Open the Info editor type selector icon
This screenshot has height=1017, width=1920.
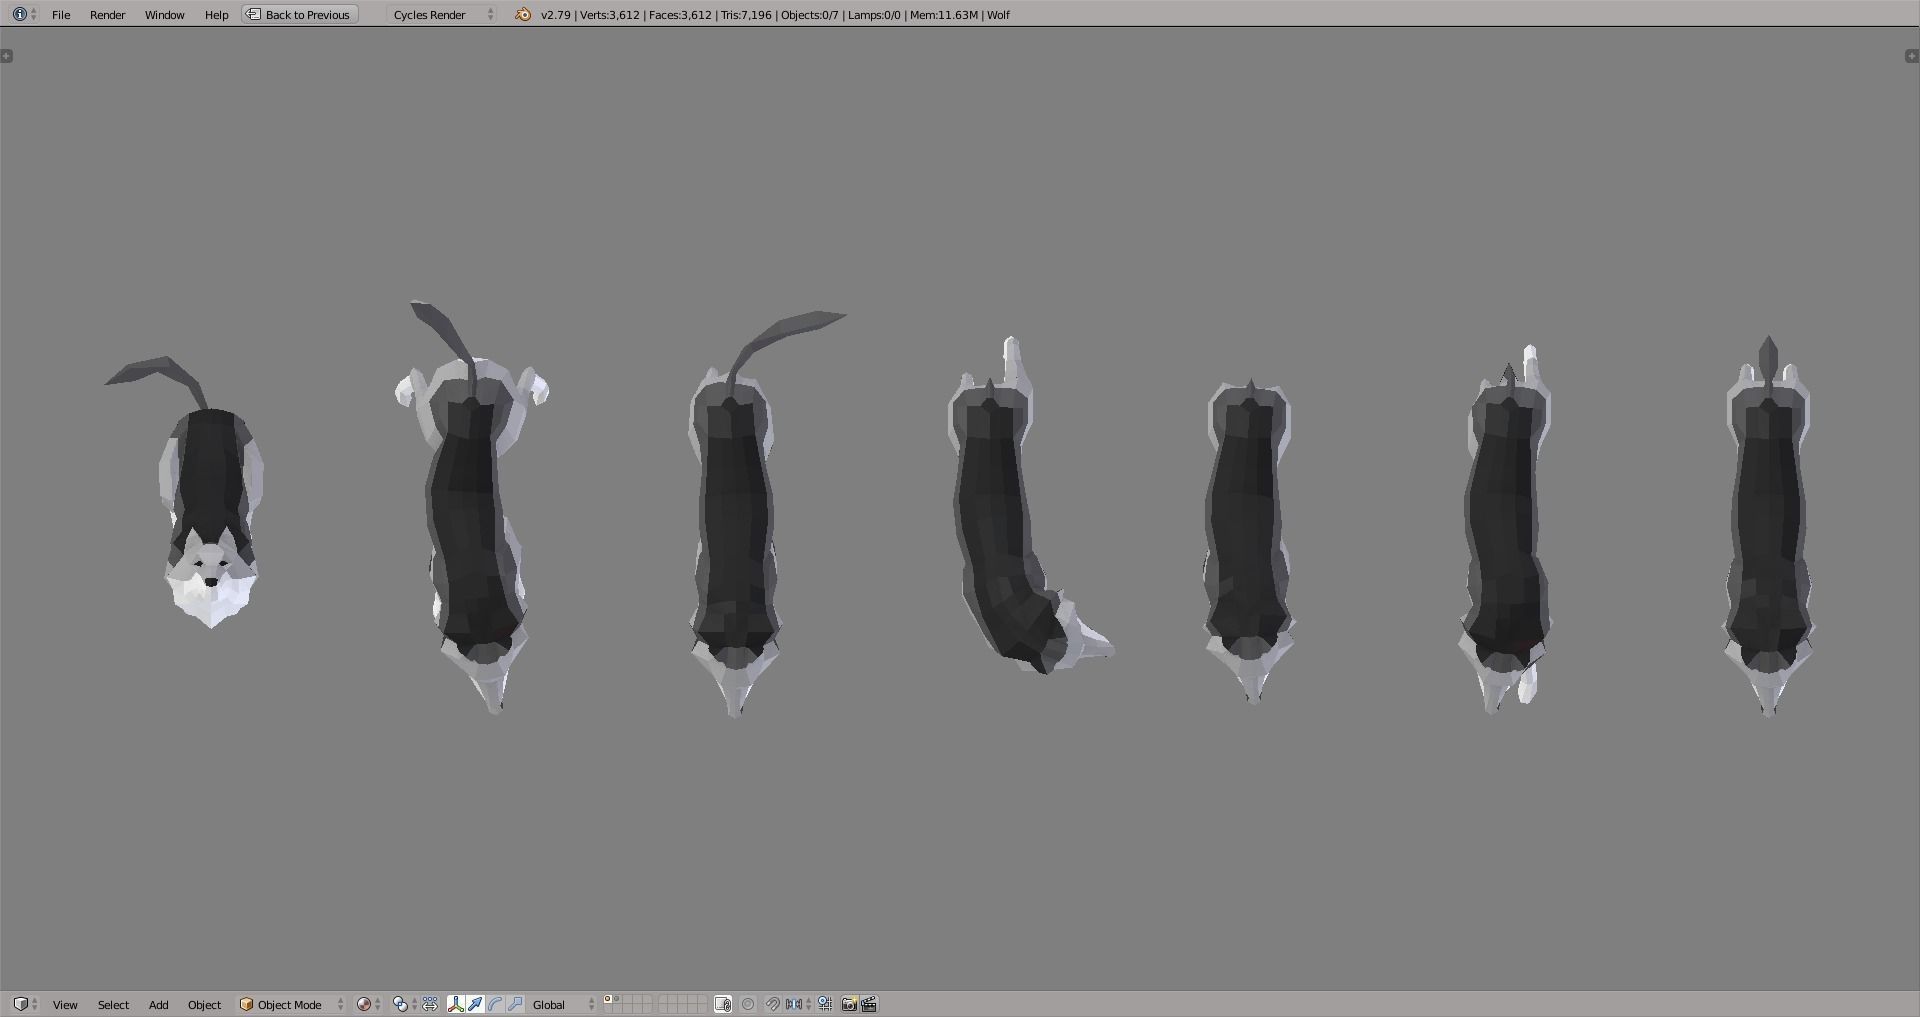[x=24, y=14]
